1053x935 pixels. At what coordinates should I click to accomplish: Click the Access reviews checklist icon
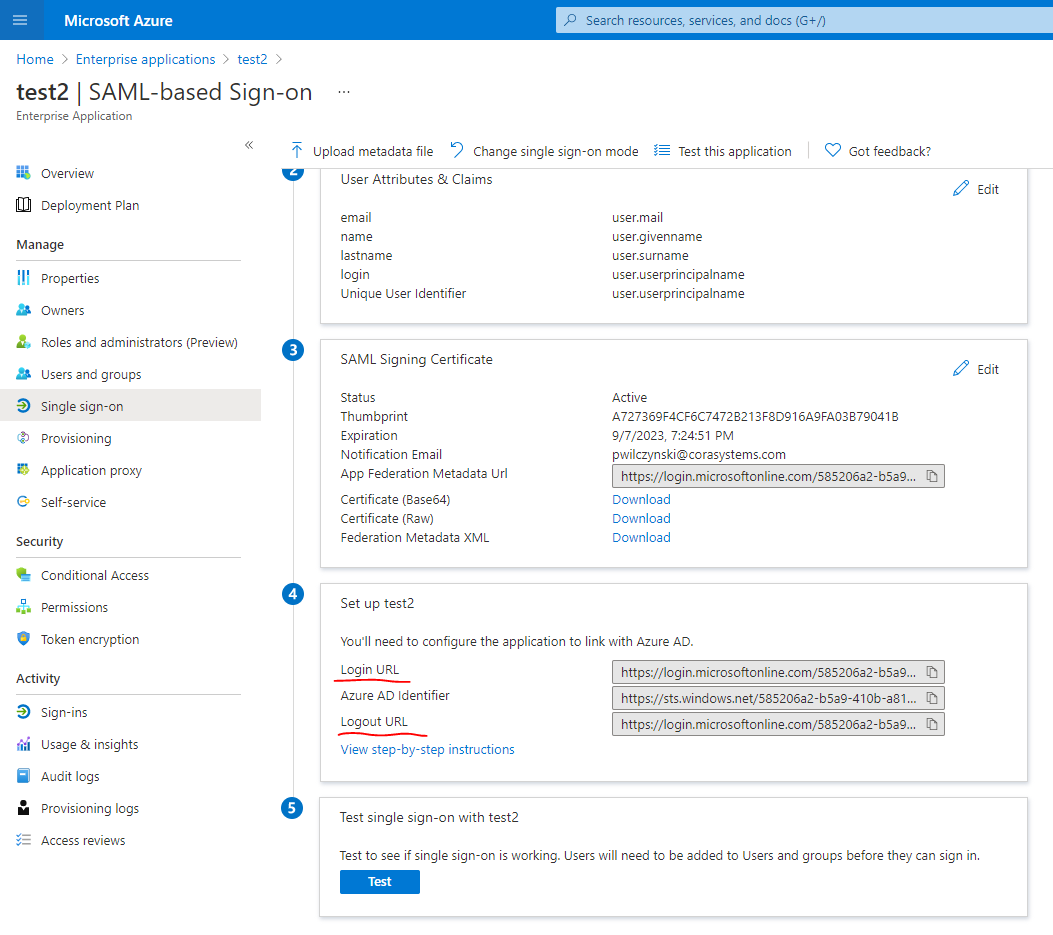[x=24, y=840]
